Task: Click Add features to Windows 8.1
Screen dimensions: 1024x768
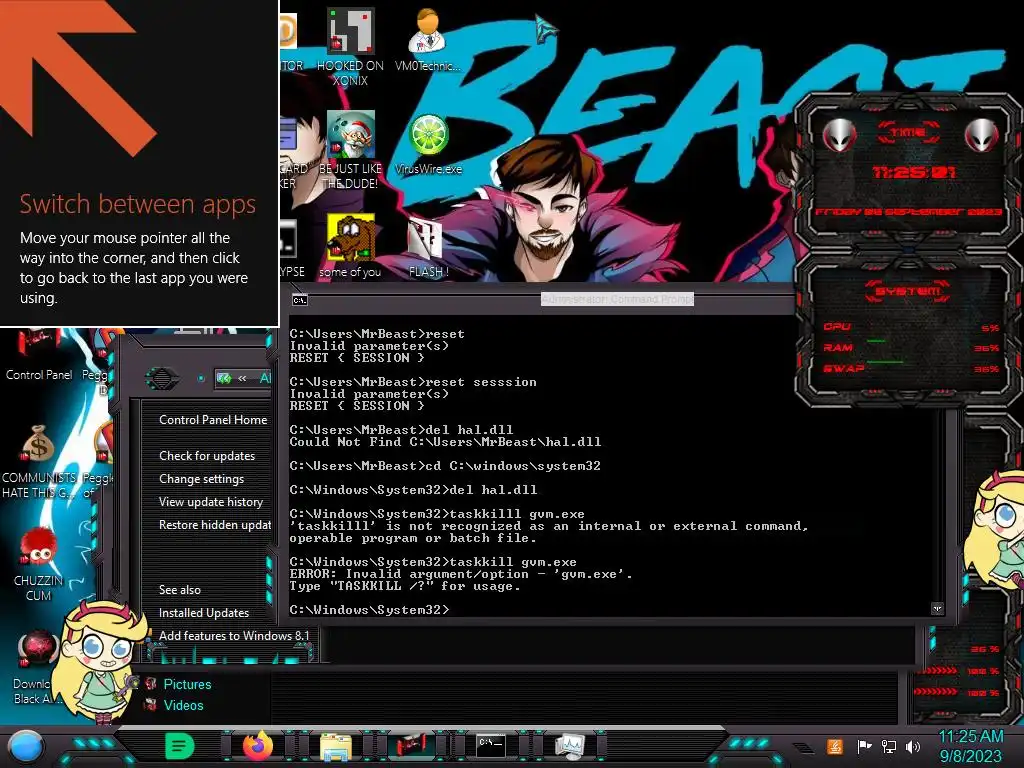Action: pyautogui.click(x=234, y=635)
